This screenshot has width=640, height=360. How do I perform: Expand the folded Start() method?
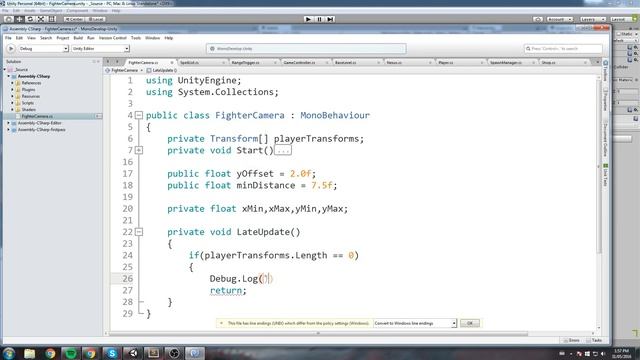[139, 150]
